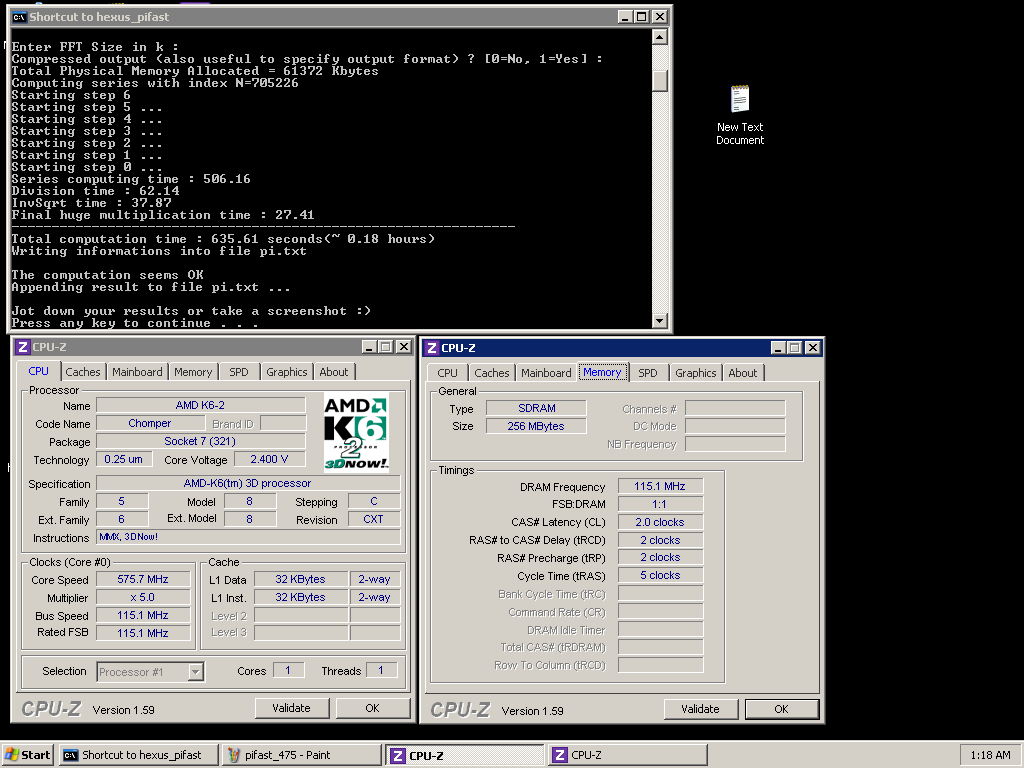Click console scrollbar up arrow
1024x768 pixels.
pyautogui.click(x=660, y=37)
